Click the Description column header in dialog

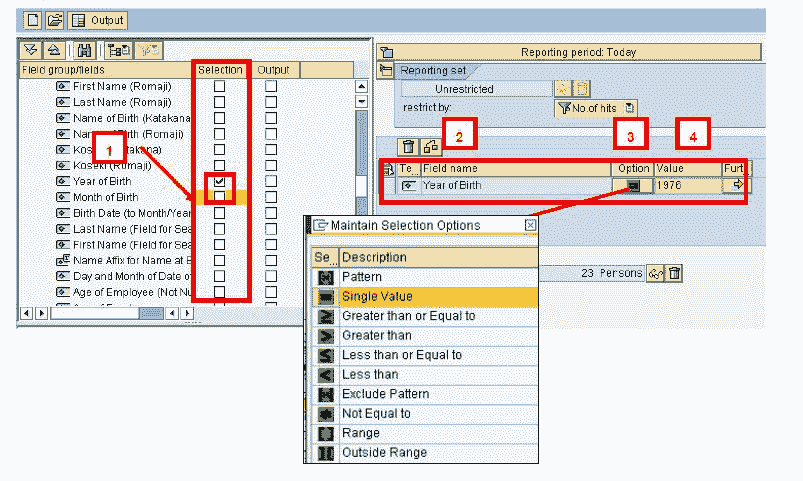pos(439,257)
